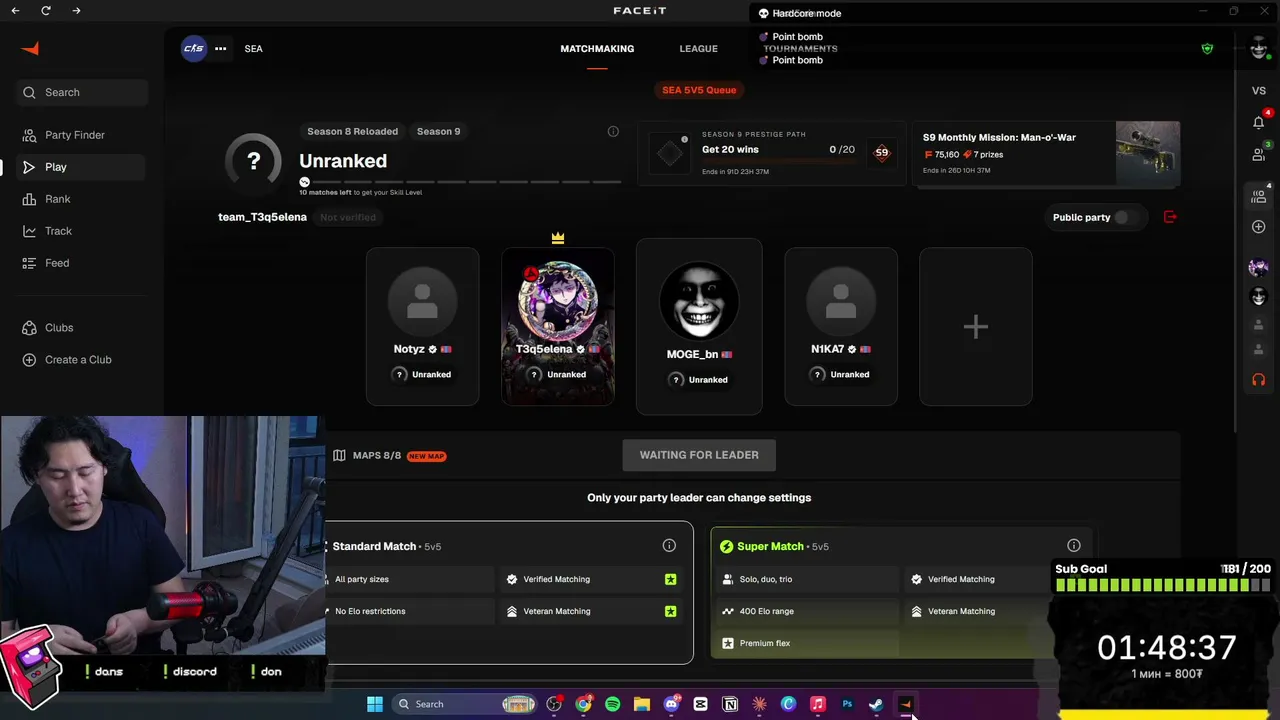Click Super Match Veteran Matching option
This screenshot has height=720, width=1280.
[x=960, y=611]
